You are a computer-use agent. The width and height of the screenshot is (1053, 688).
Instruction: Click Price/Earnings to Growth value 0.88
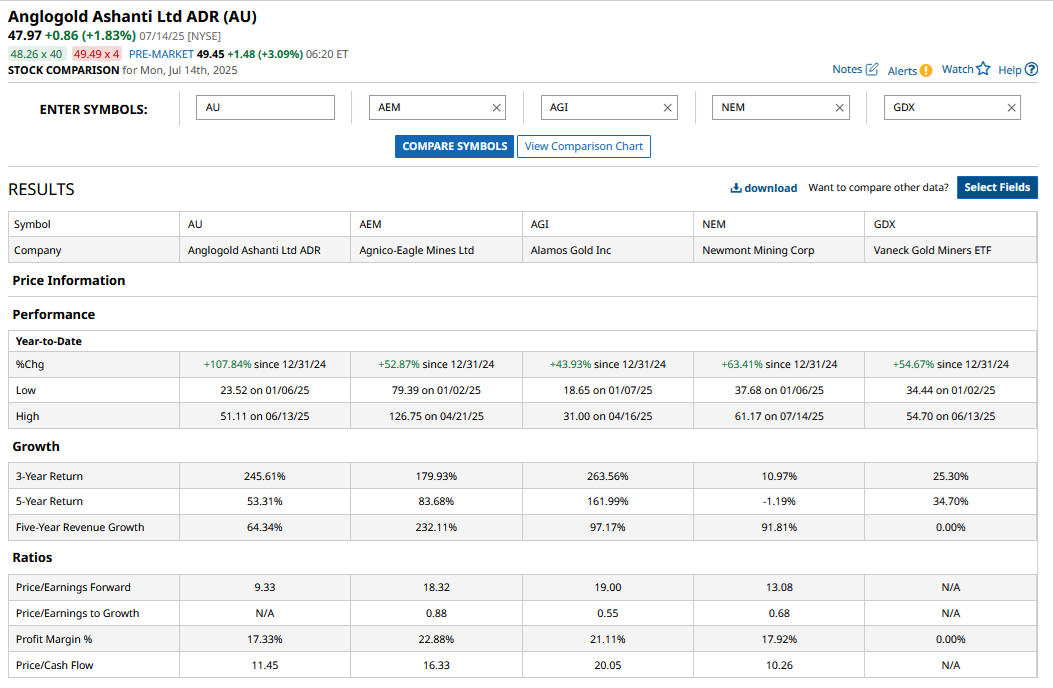click(437, 613)
